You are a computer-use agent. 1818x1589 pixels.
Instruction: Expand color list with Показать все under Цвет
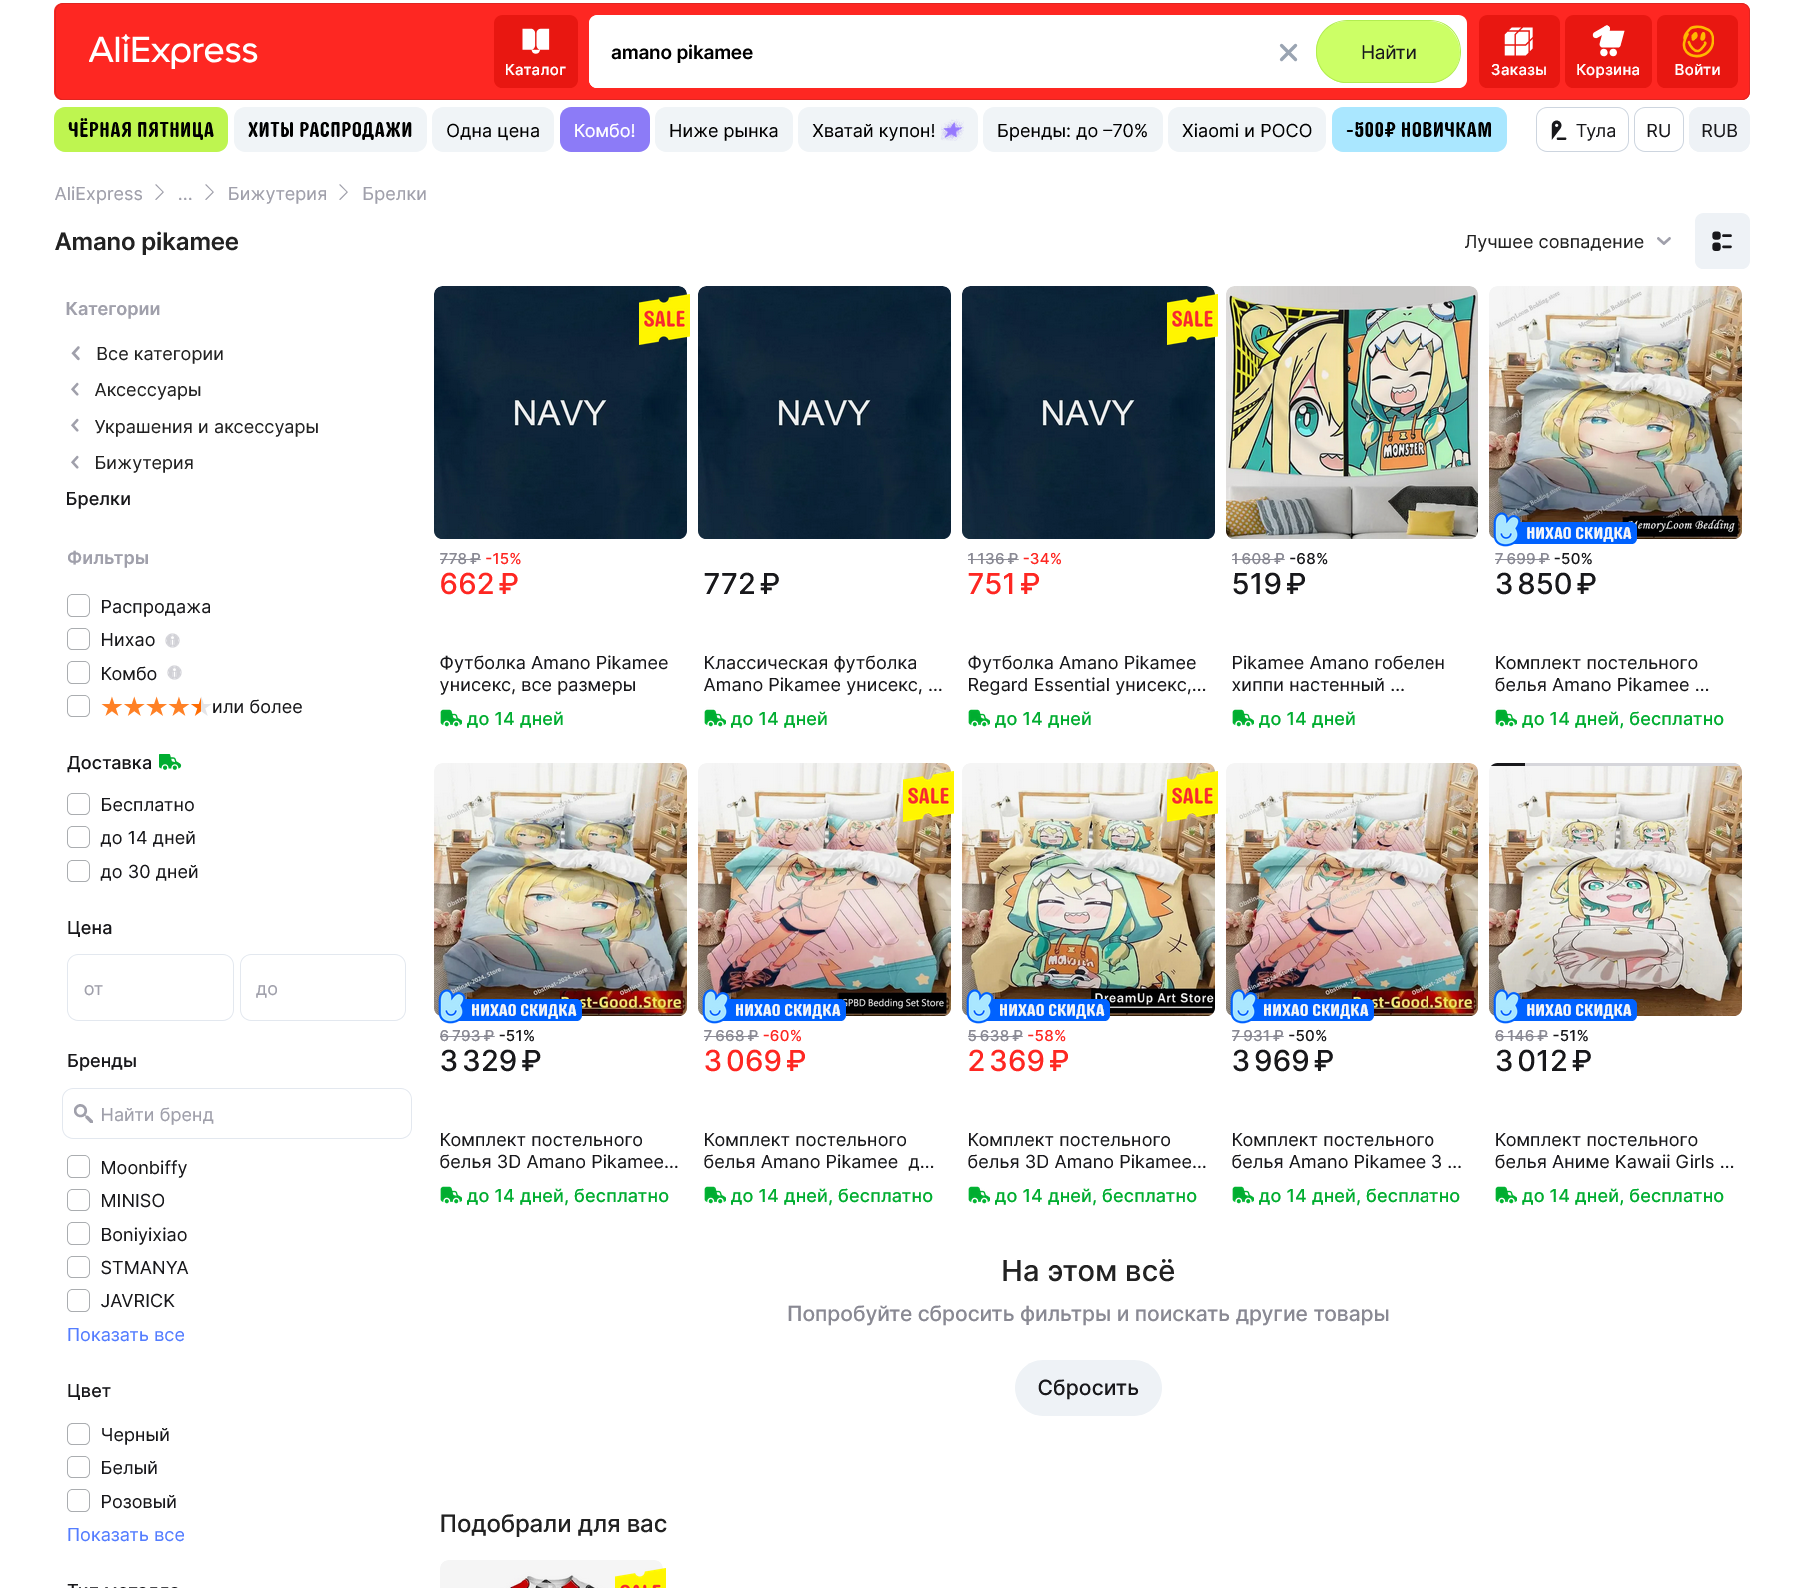point(126,1535)
